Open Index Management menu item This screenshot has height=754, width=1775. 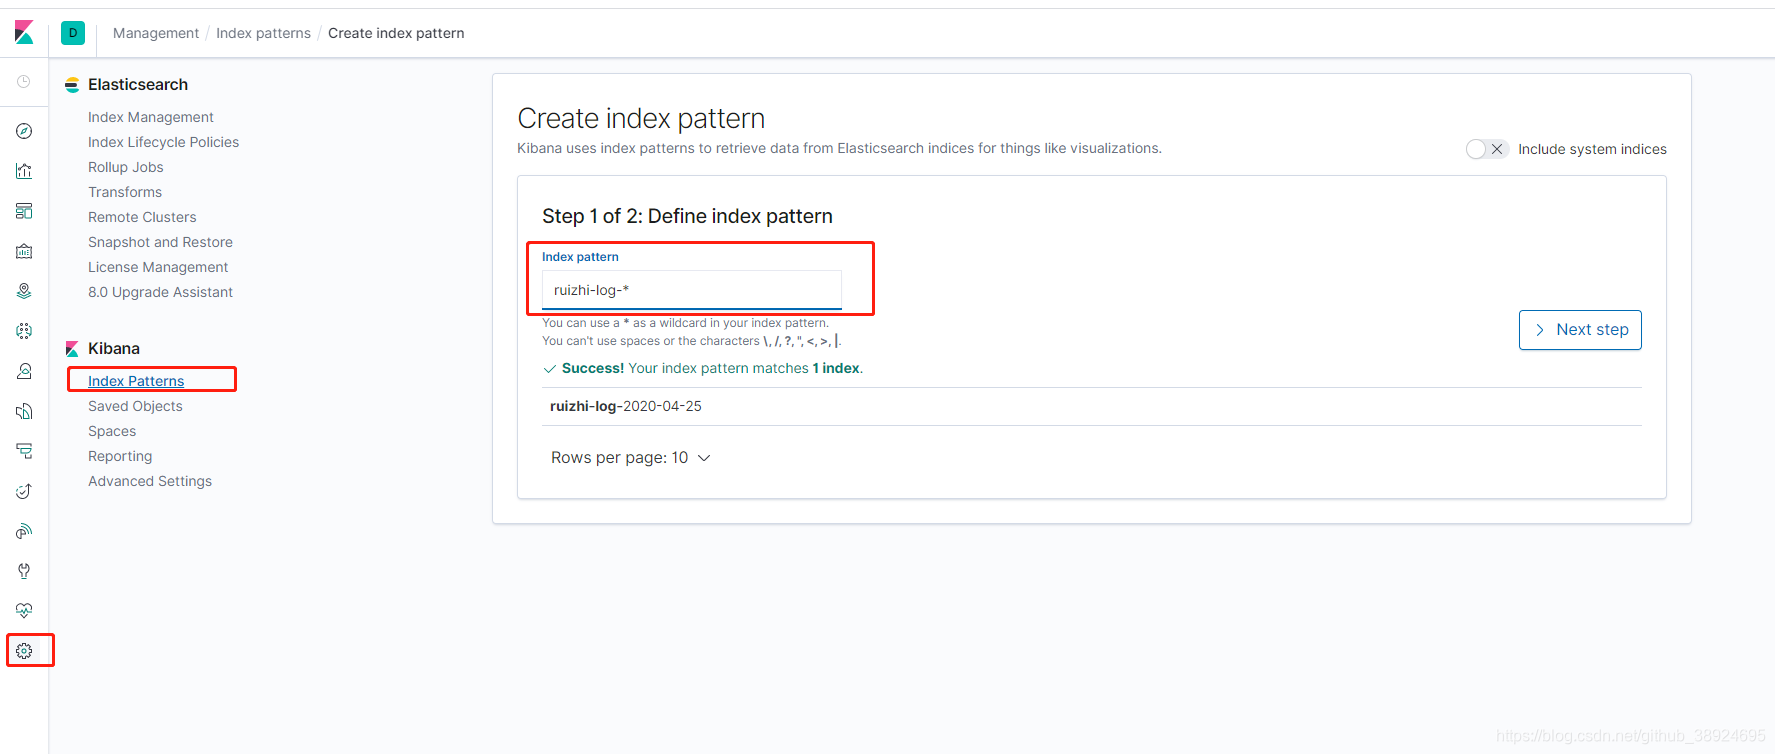tap(151, 117)
